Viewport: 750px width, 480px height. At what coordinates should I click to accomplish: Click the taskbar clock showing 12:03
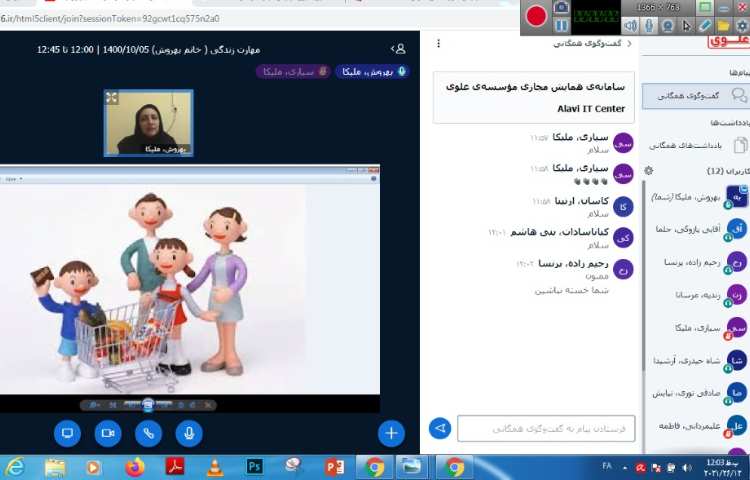click(x=722, y=467)
